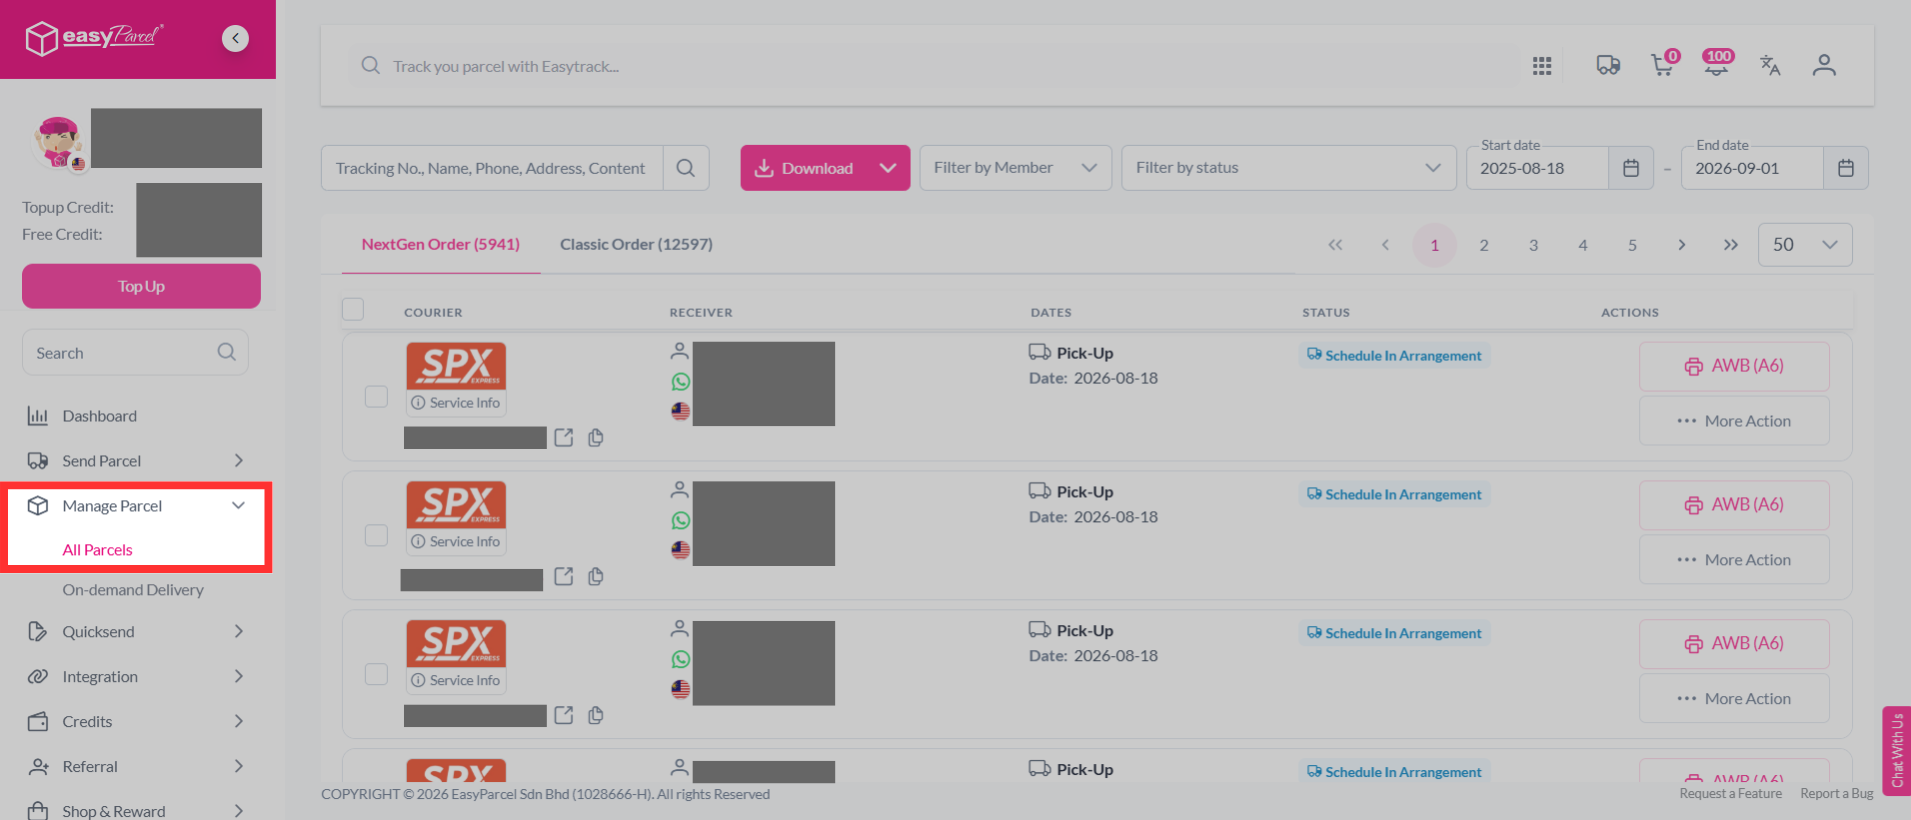Expand the Download button arrow
The image size is (1911, 820).
click(888, 168)
